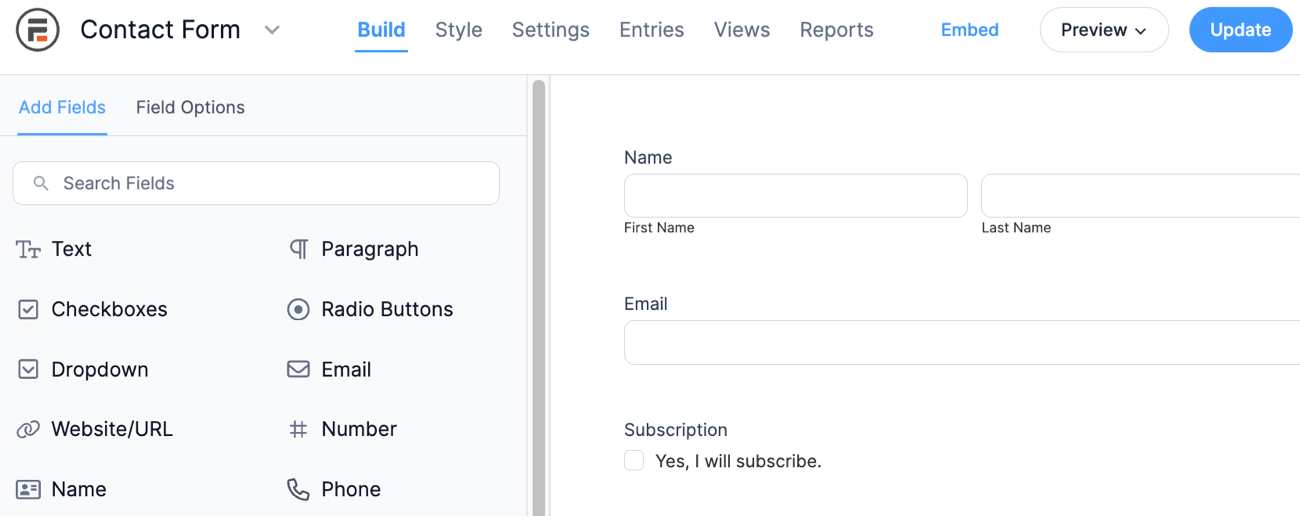Select the Email field label in form
The image size is (1300, 520).
coord(646,304)
